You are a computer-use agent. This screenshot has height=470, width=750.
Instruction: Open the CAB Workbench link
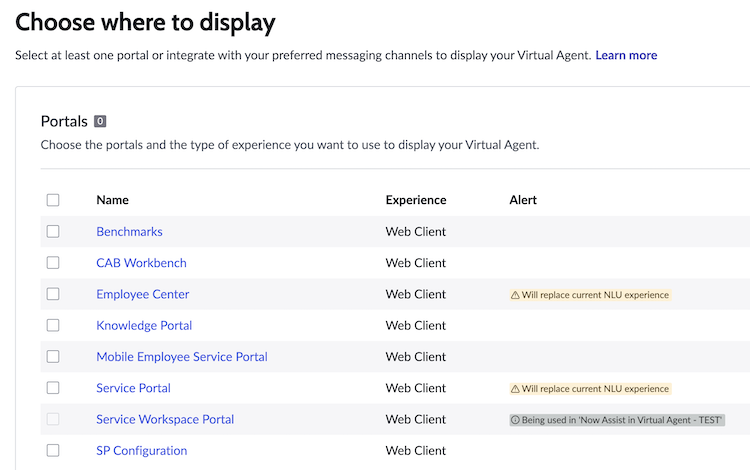click(141, 263)
